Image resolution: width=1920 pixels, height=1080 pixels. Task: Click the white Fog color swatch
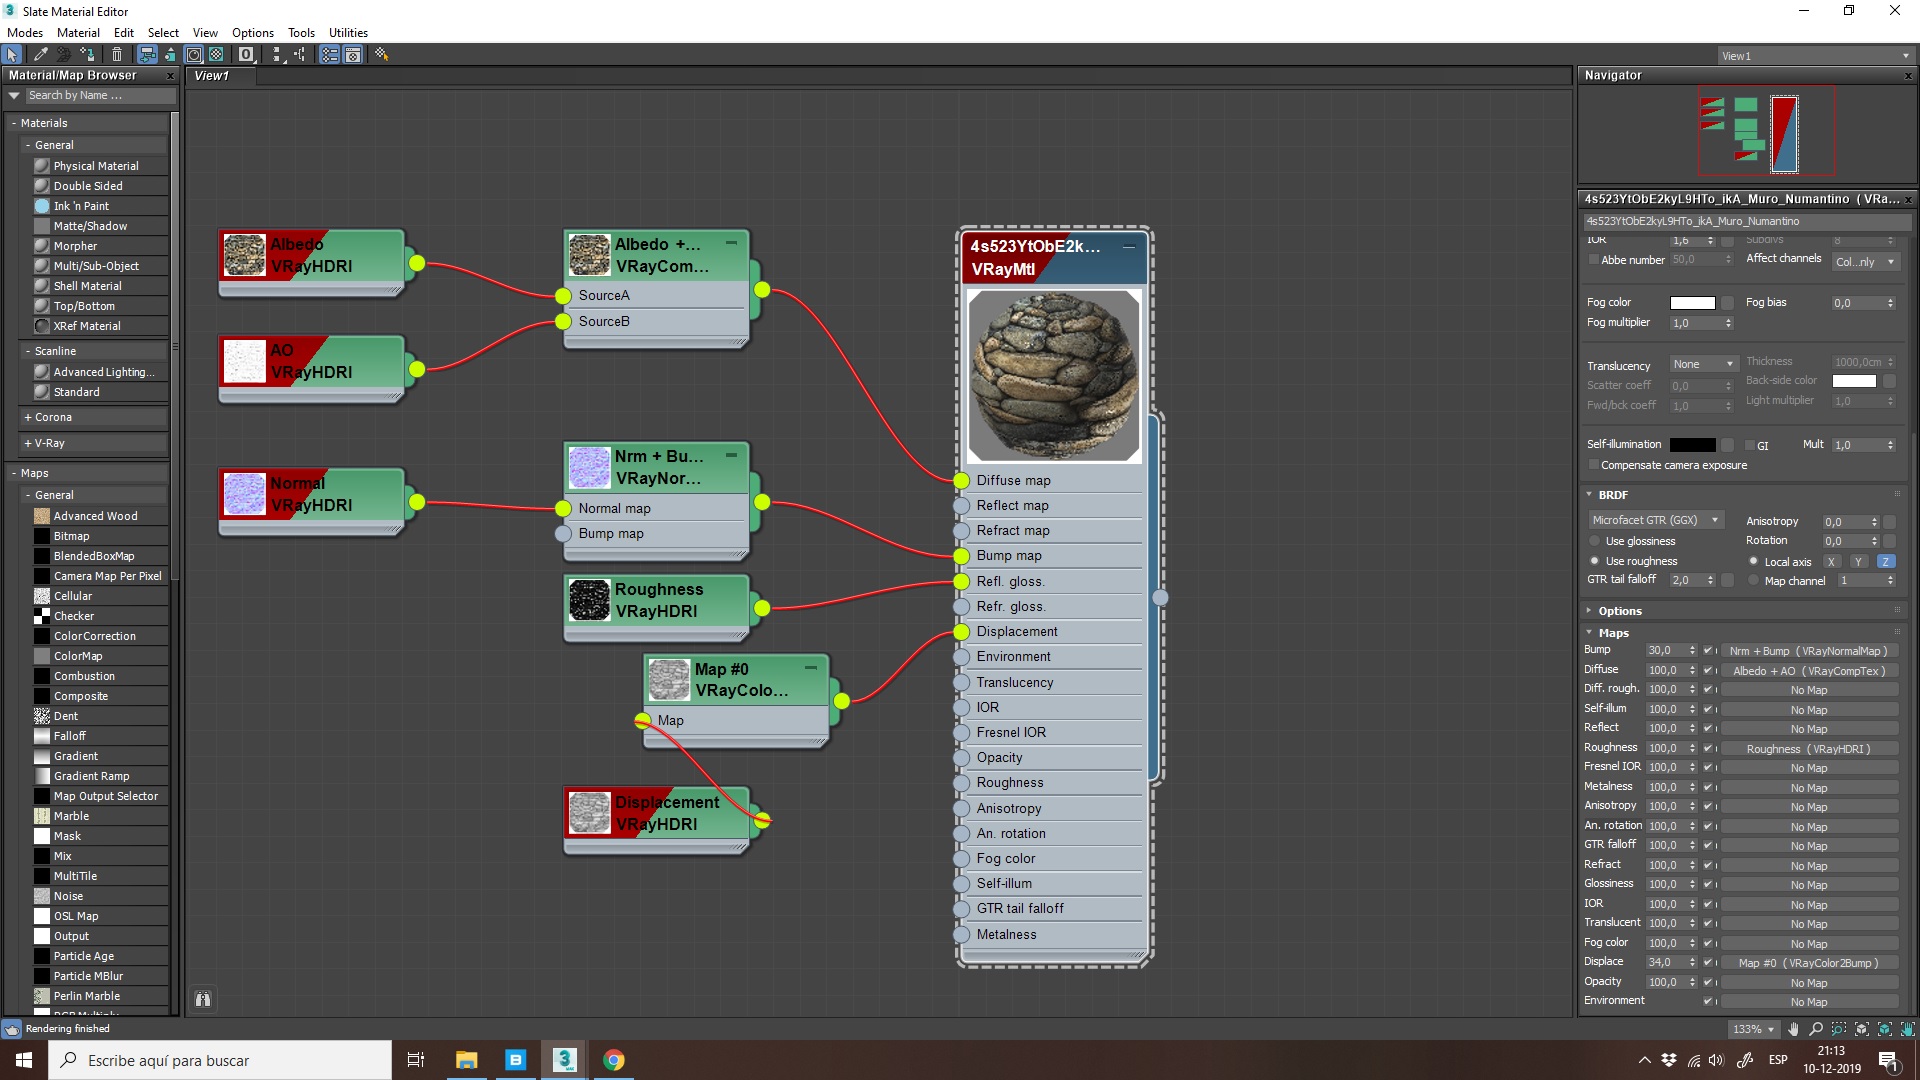1692,303
